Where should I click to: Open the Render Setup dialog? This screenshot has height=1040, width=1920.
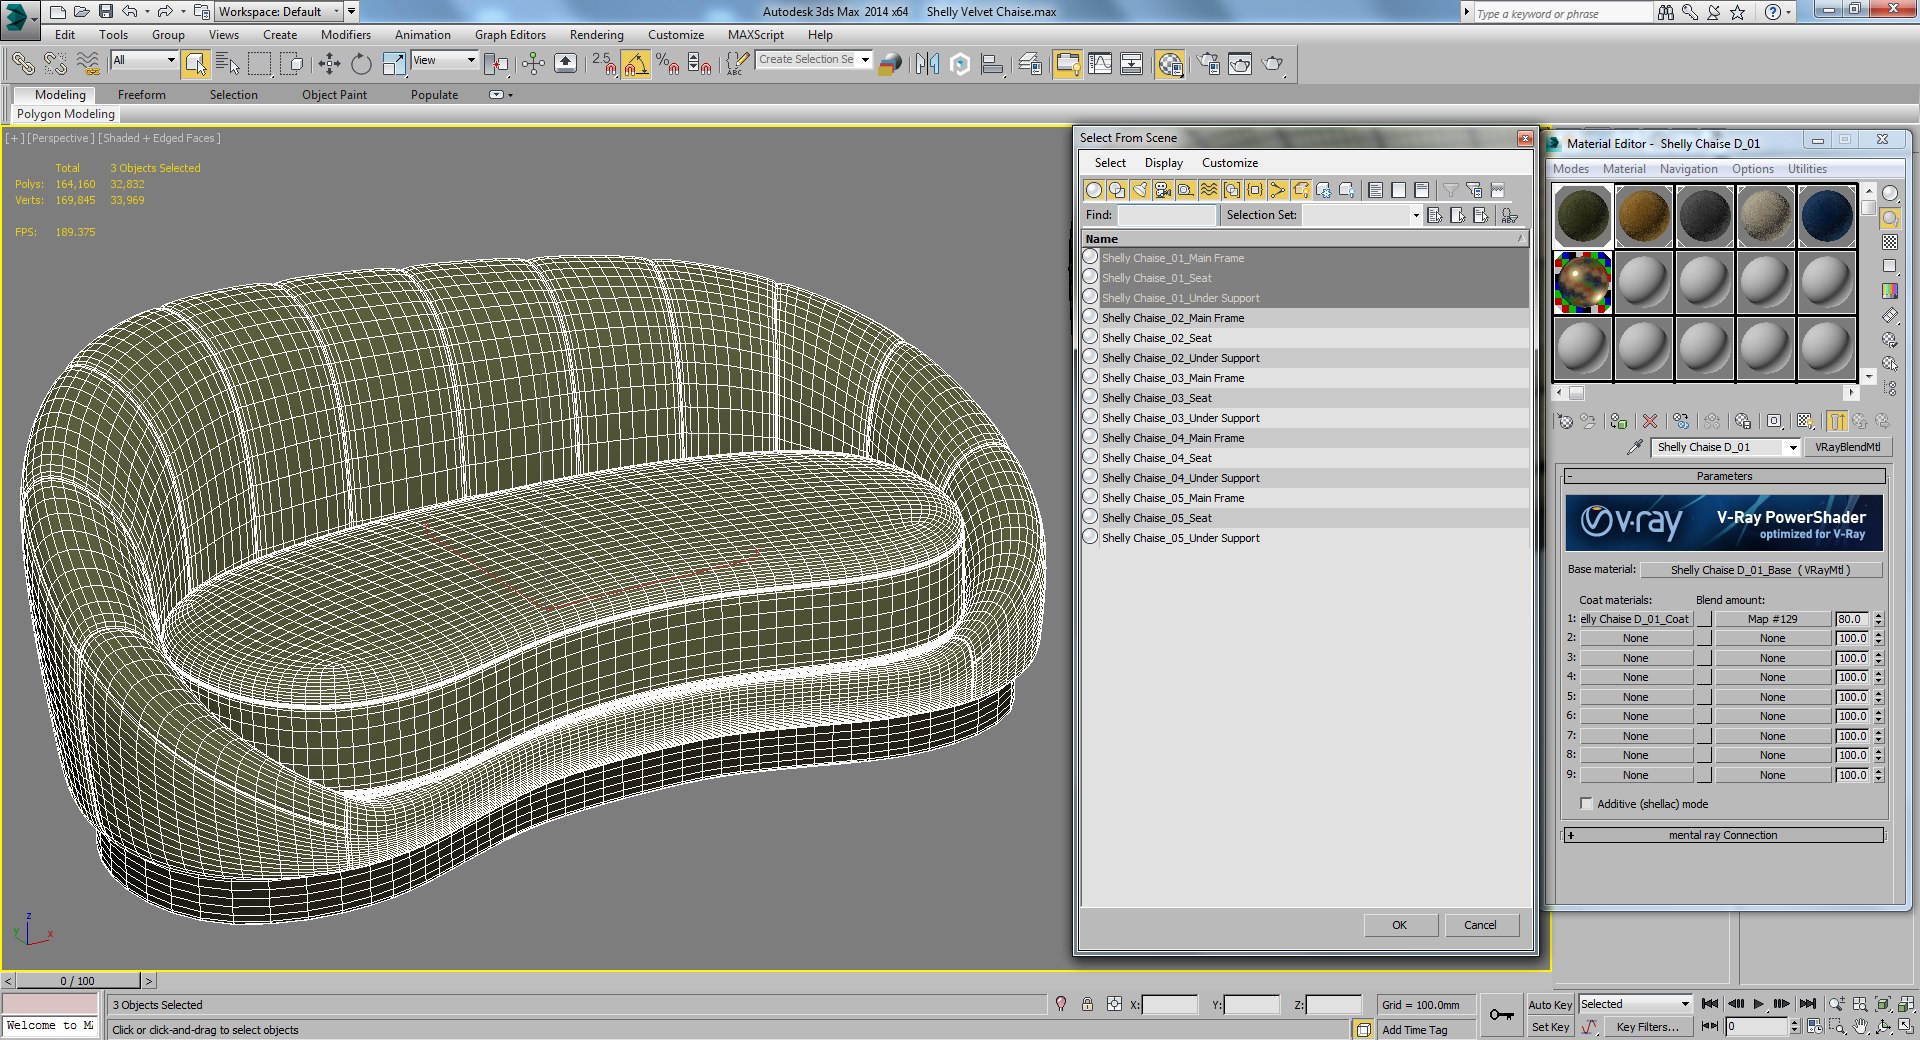click(x=1208, y=64)
